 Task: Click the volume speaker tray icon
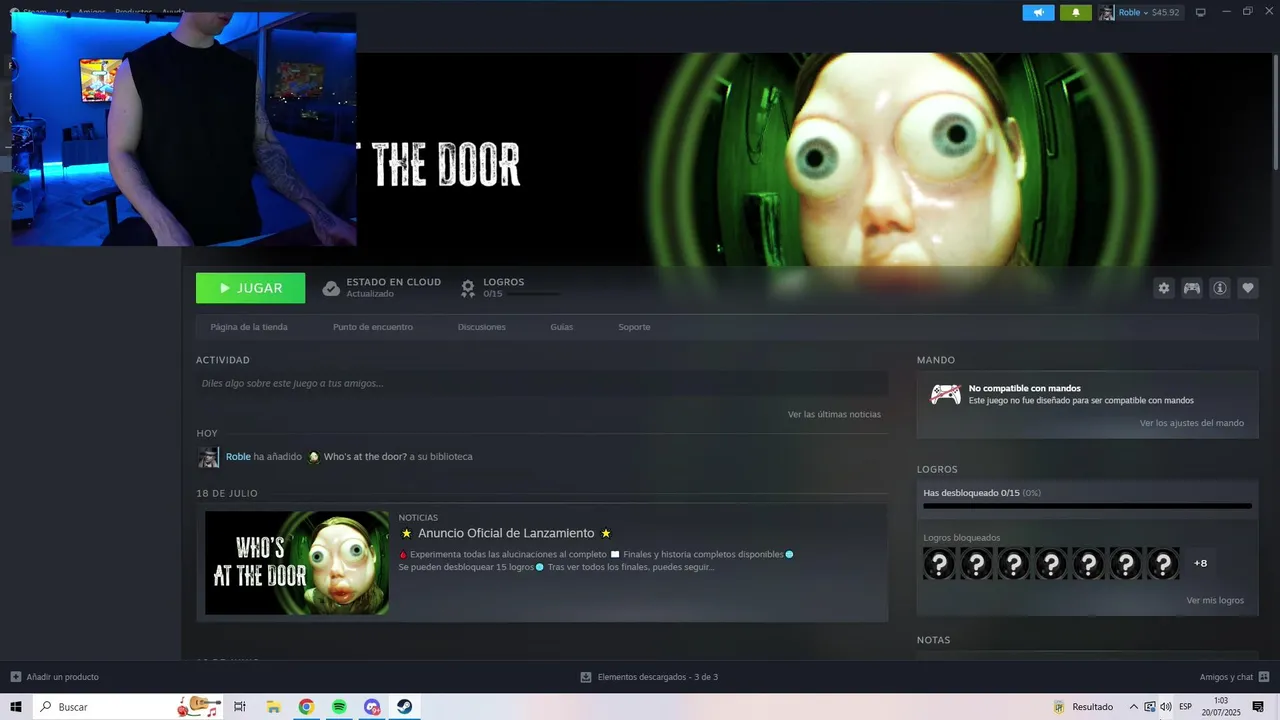coord(1165,707)
